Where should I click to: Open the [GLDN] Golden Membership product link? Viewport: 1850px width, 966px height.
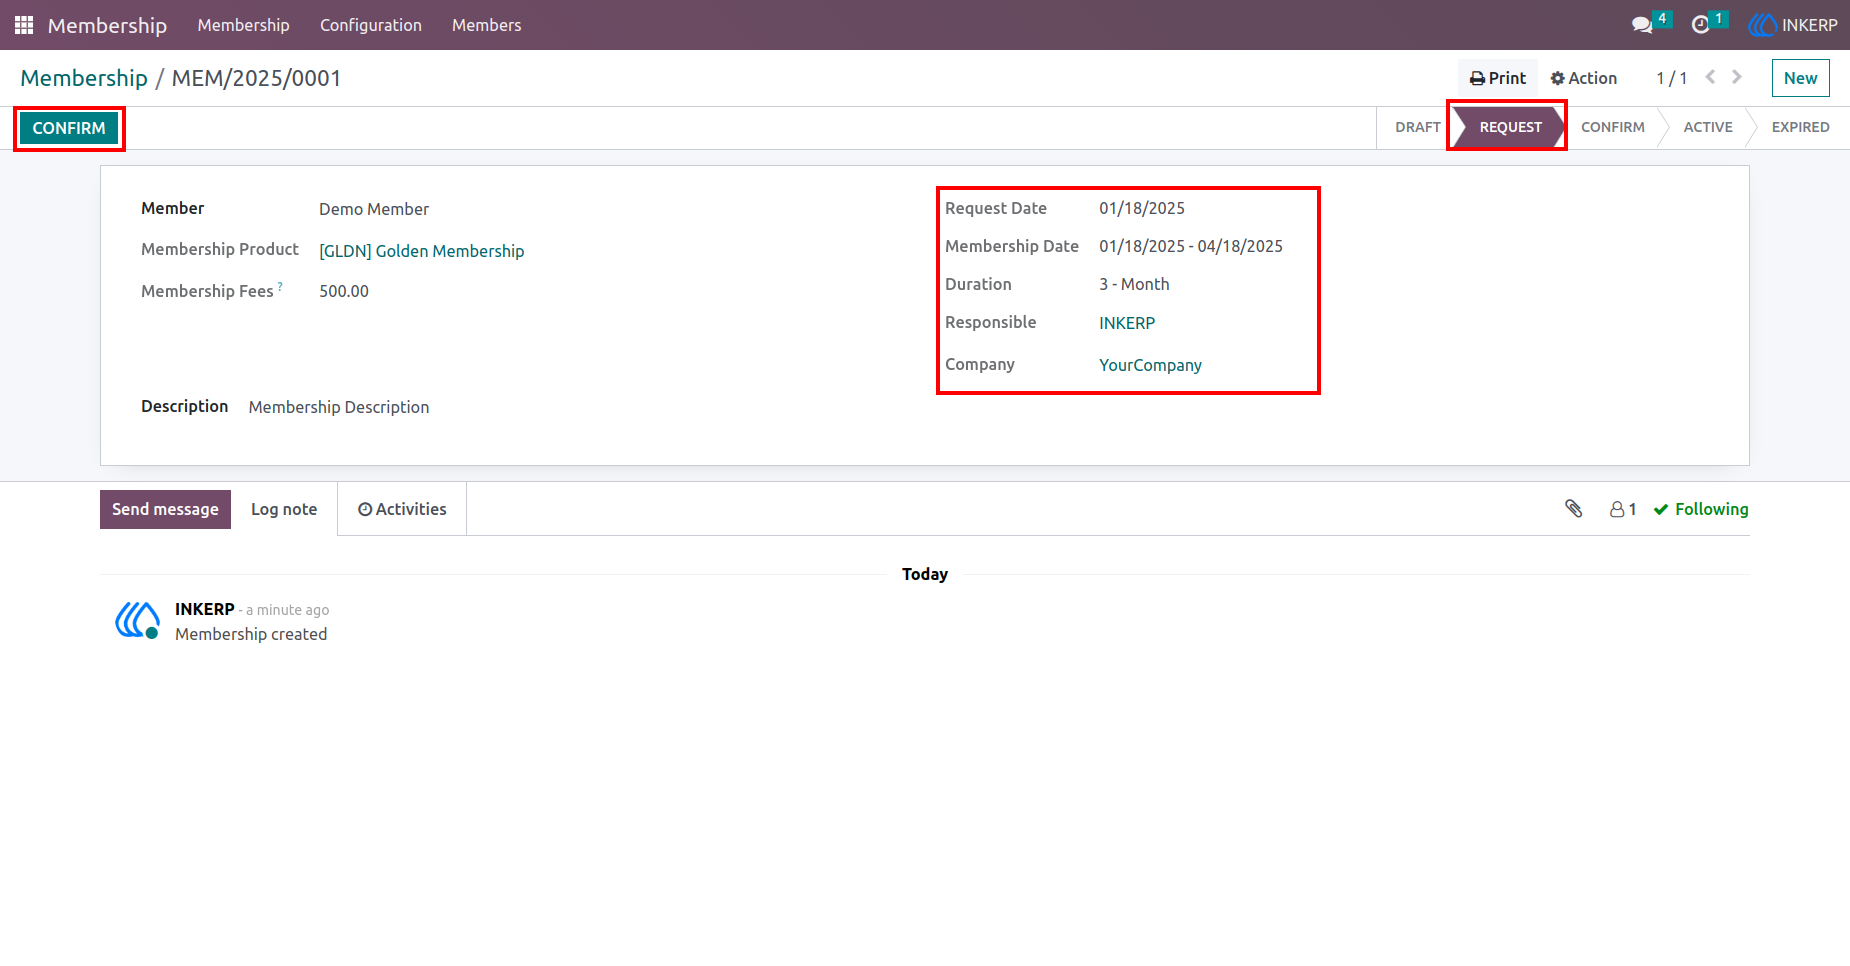click(421, 251)
